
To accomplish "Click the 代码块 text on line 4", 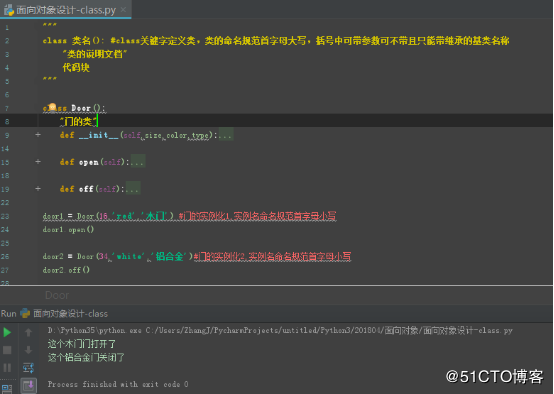I will (76, 67).
